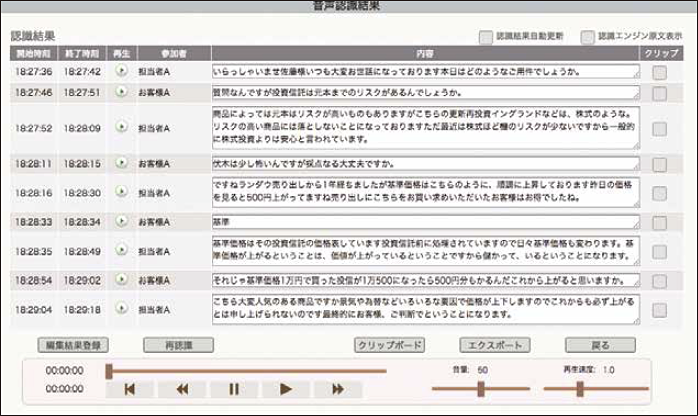
Task: Click the 再認識 button
Action: click(x=174, y=345)
